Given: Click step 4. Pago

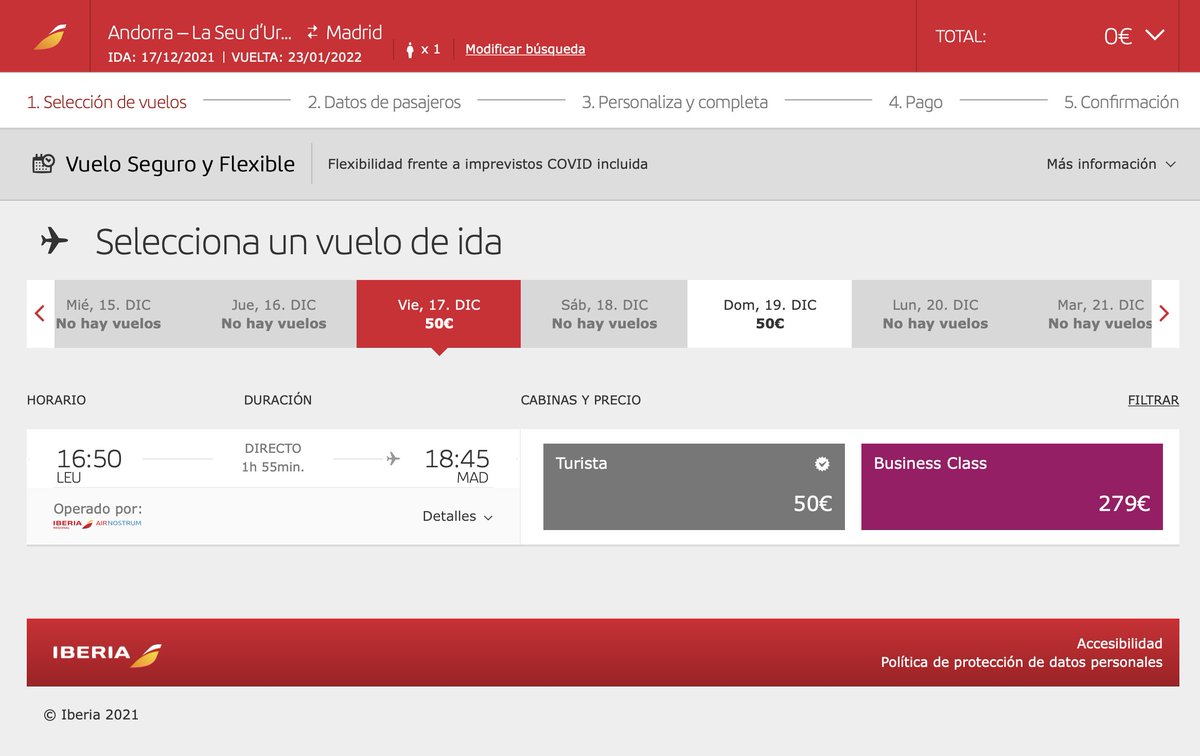Looking at the screenshot, I should pyautogui.click(x=916, y=102).
